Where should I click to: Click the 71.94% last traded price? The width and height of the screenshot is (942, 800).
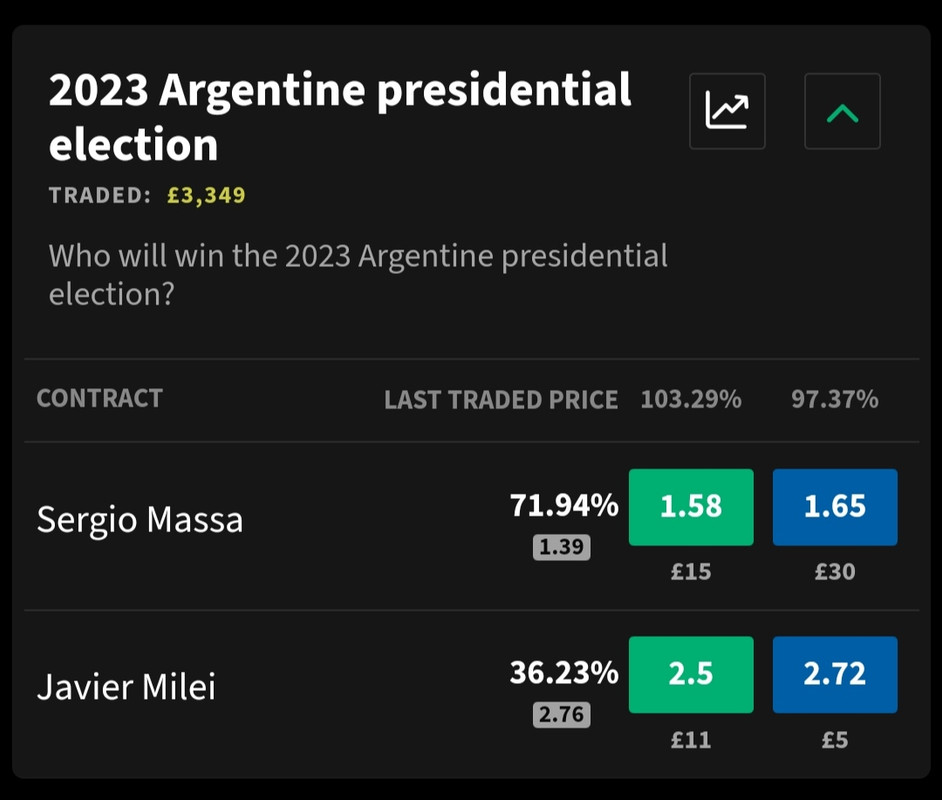click(564, 505)
